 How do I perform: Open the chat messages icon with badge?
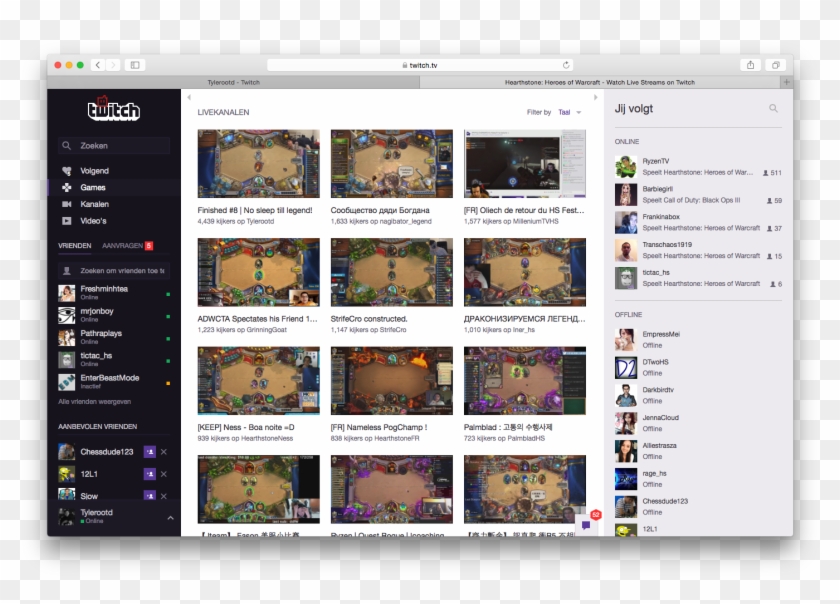coord(587,524)
